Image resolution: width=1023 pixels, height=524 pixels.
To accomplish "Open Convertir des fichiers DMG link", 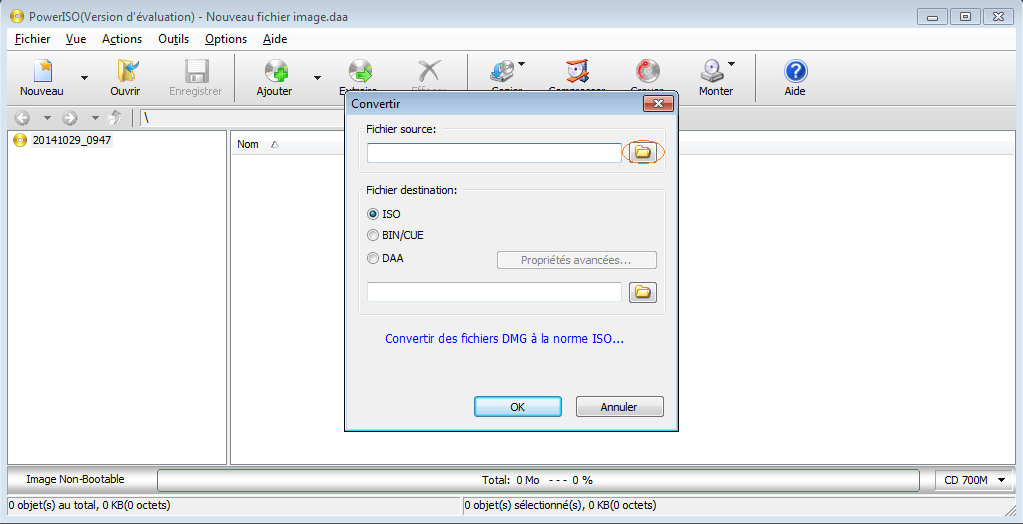I will tap(504, 339).
